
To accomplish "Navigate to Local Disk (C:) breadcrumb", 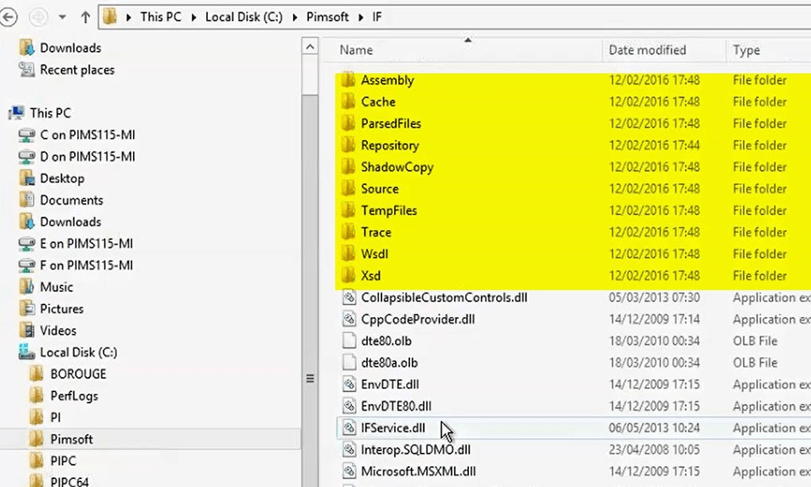I will pos(244,17).
